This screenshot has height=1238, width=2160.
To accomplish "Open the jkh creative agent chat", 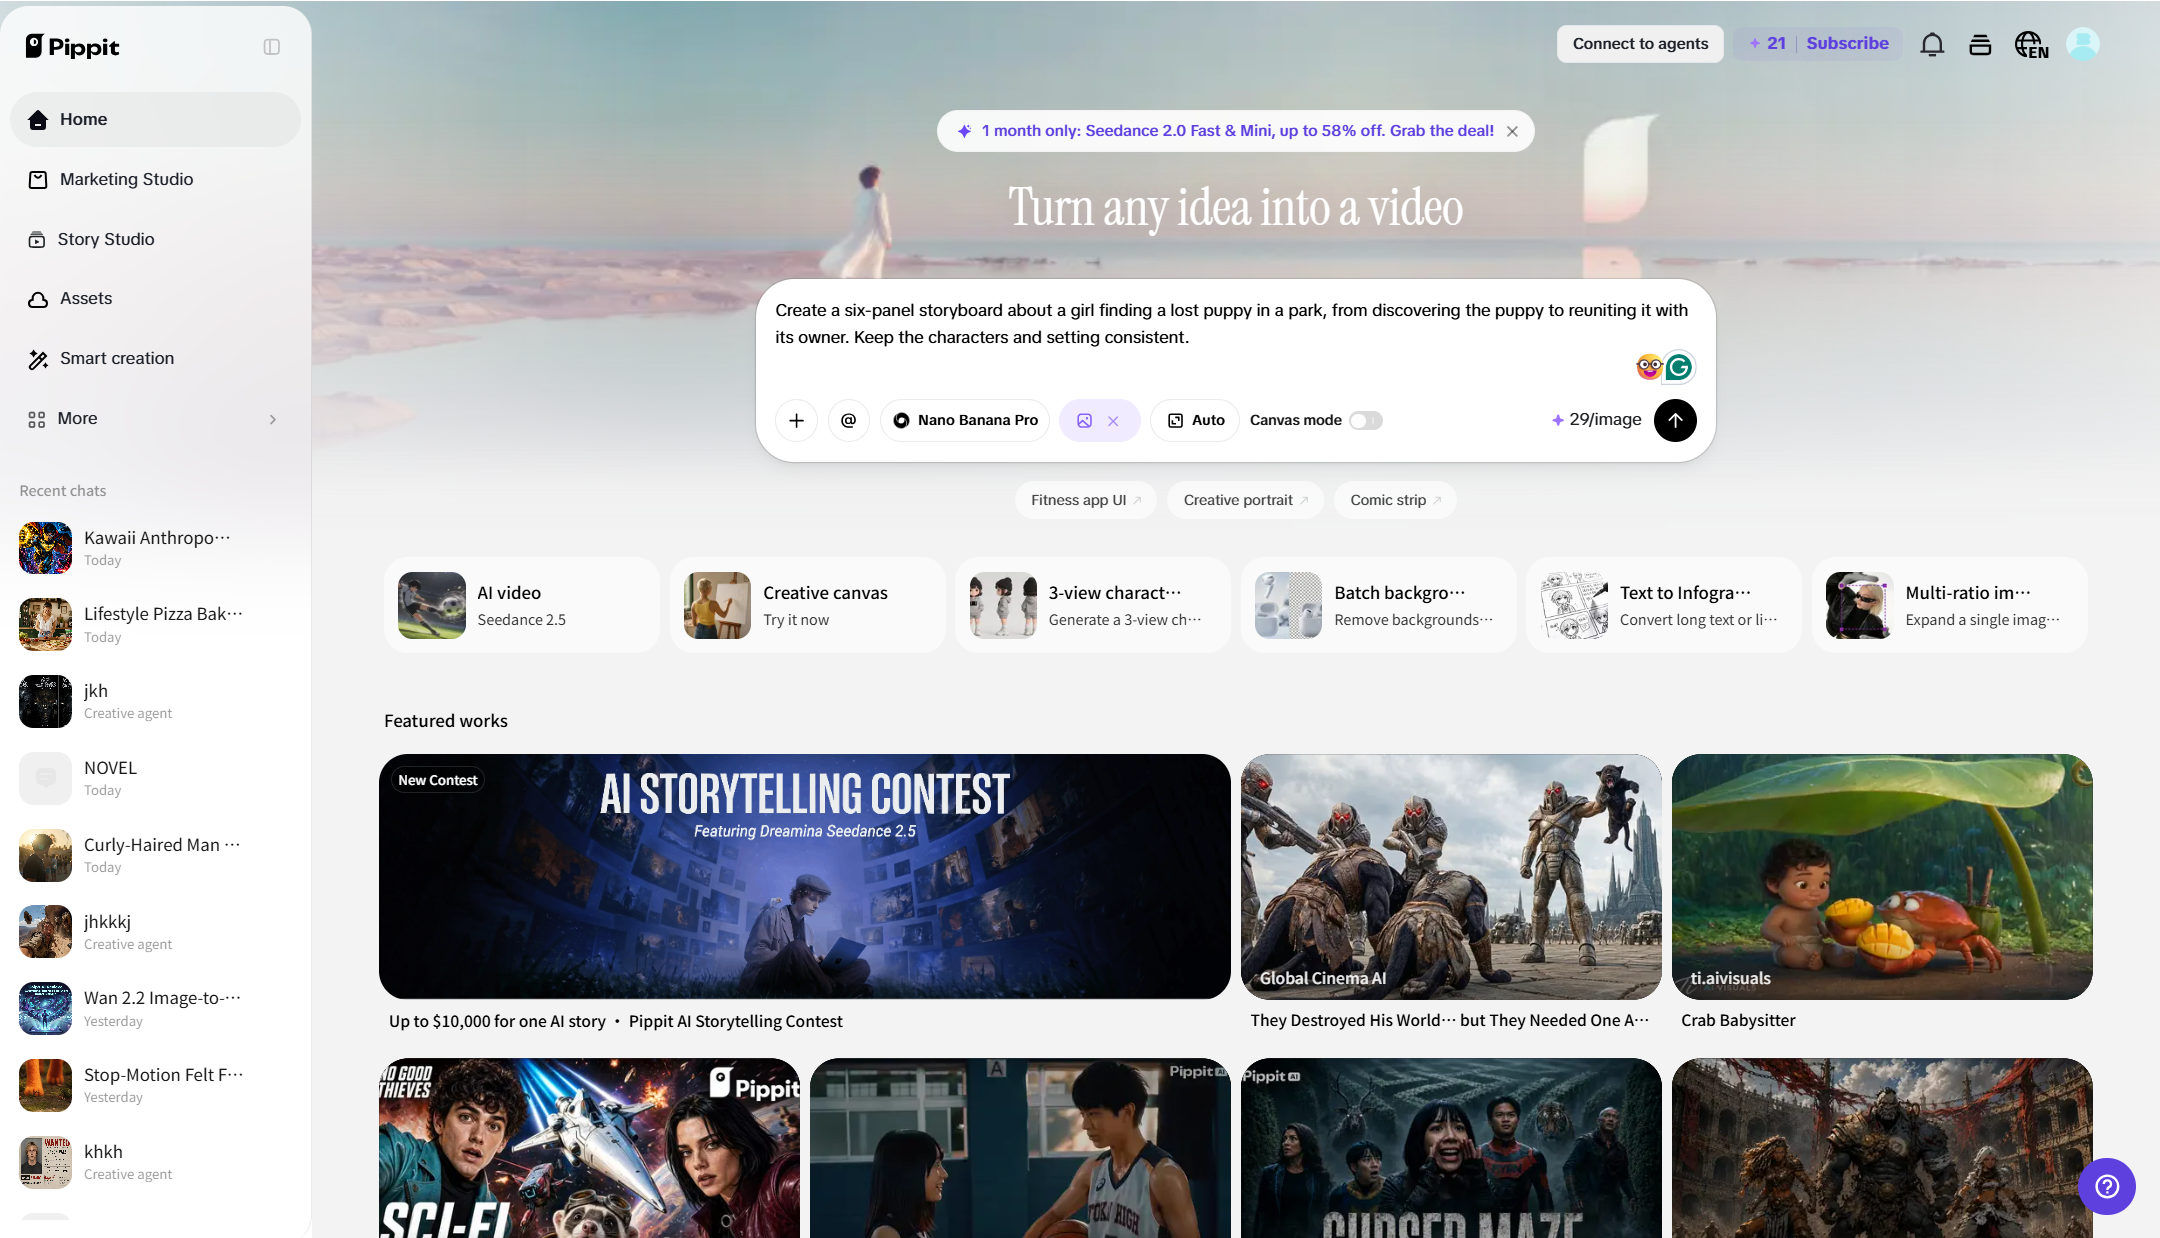I will click(155, 701).
